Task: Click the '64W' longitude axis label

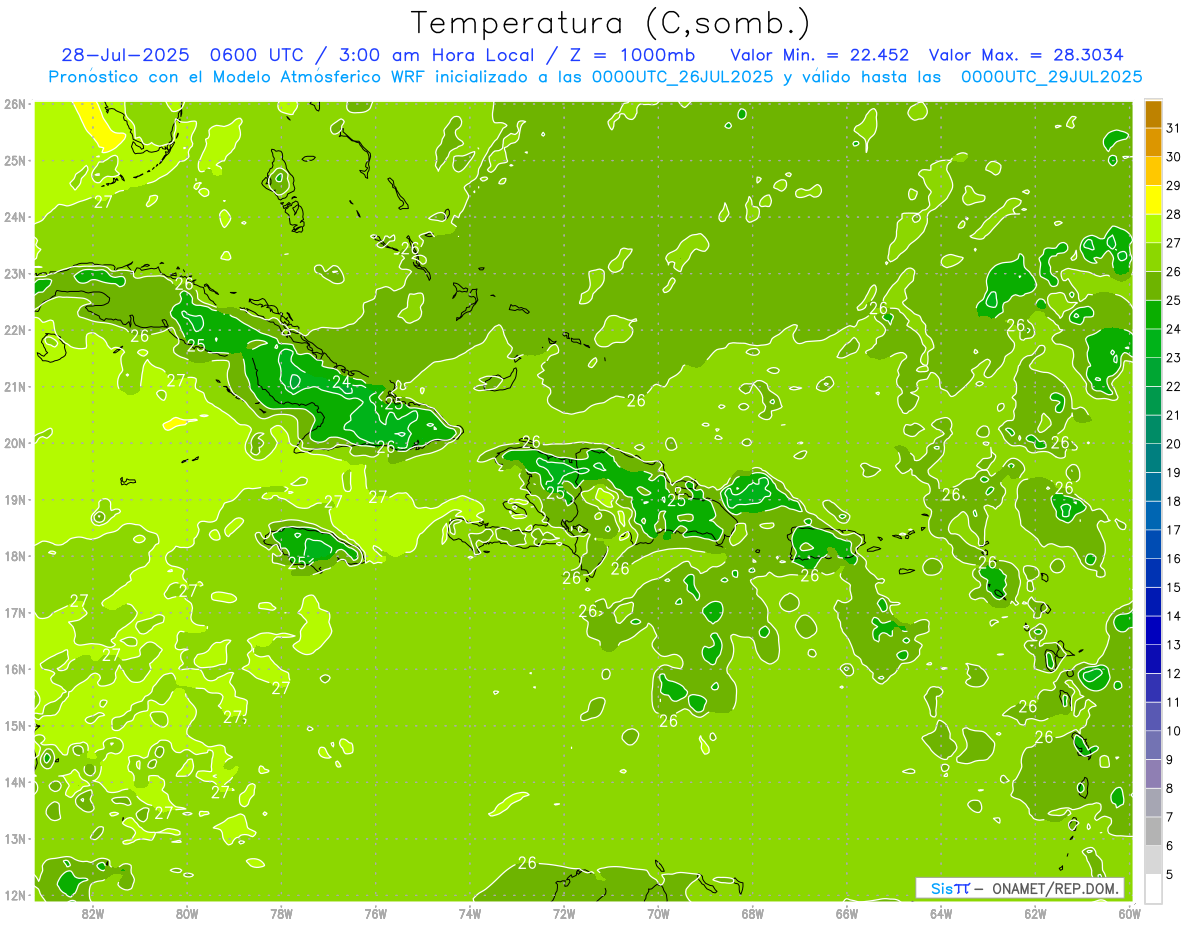Action: 941,912
